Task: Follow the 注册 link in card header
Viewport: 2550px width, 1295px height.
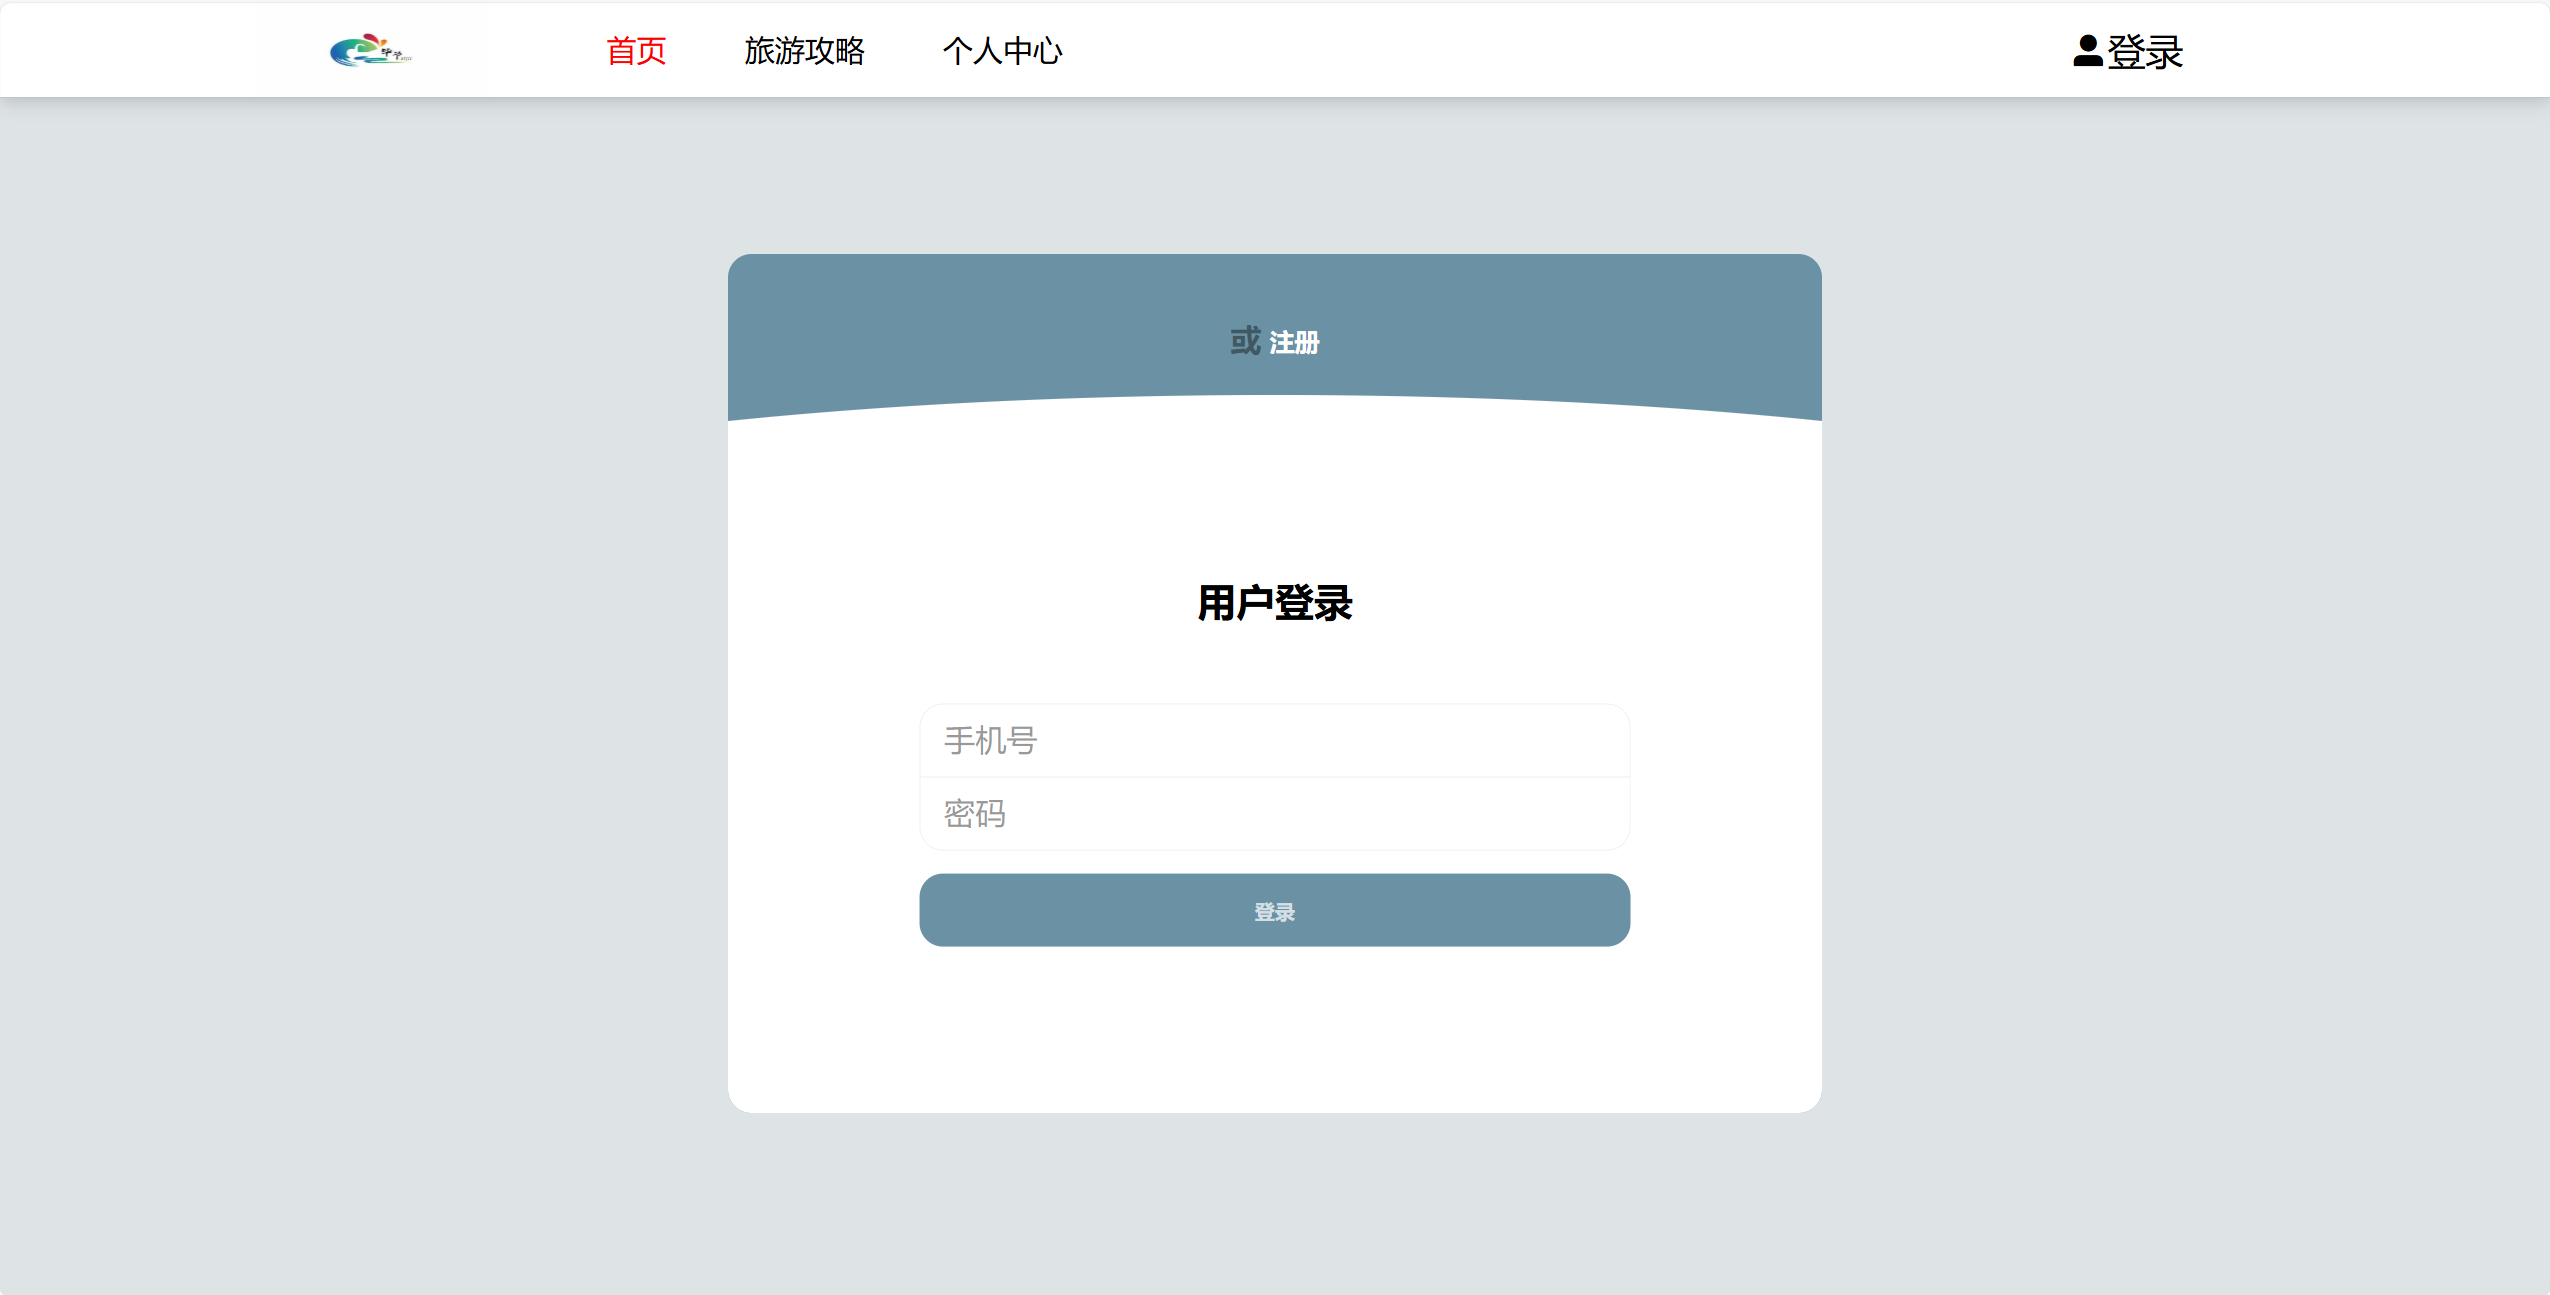Action: 1294,343
